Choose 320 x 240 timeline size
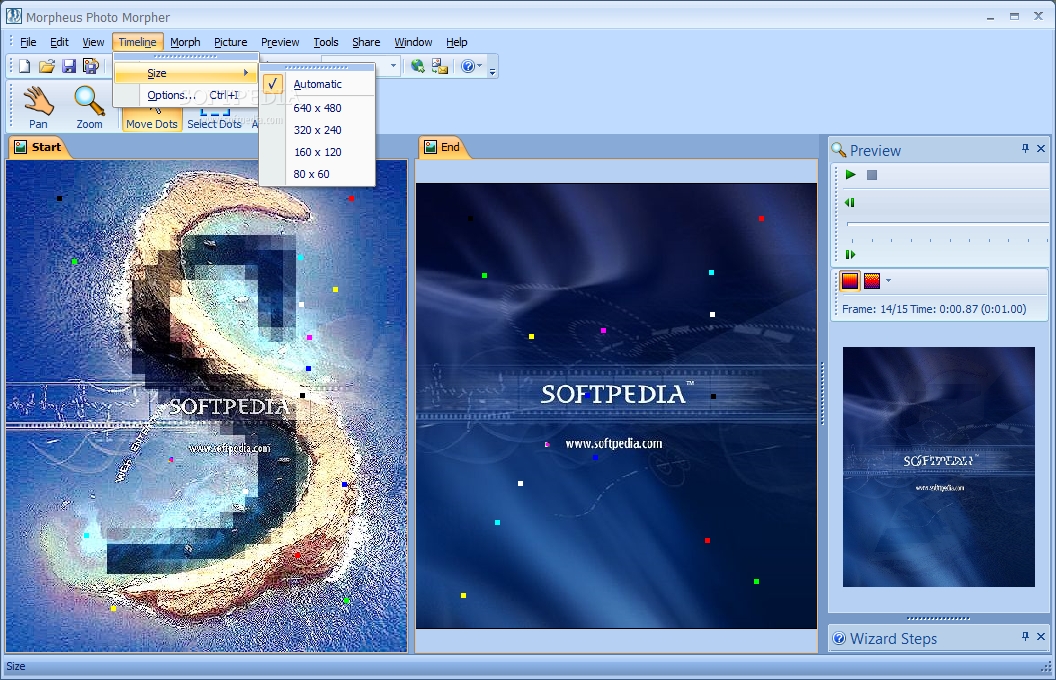Screen dimensions: 1056x680 pyautogui.click(x=317, y=130)
